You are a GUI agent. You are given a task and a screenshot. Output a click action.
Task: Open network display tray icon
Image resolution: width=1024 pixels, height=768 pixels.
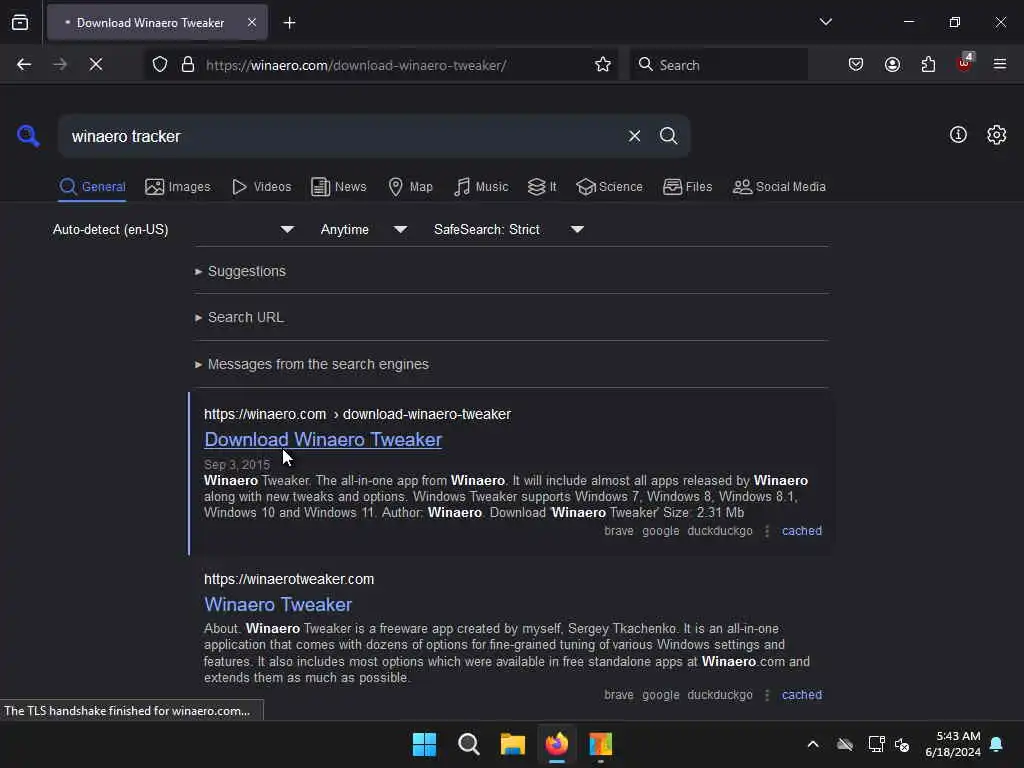click(x=876, y=744)
